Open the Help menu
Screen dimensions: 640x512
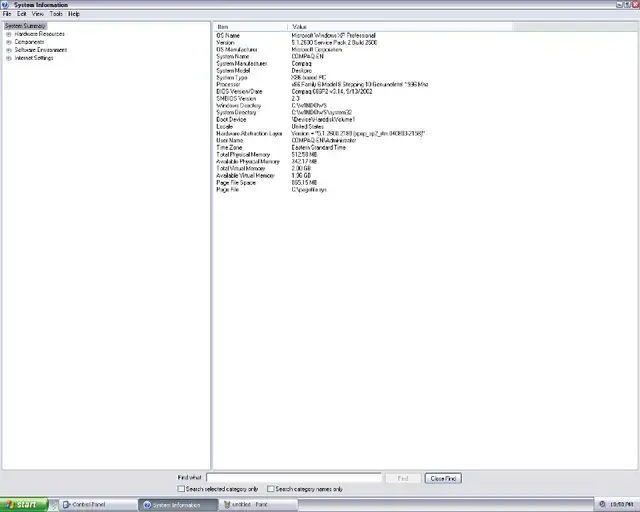(x=74, y=14)
